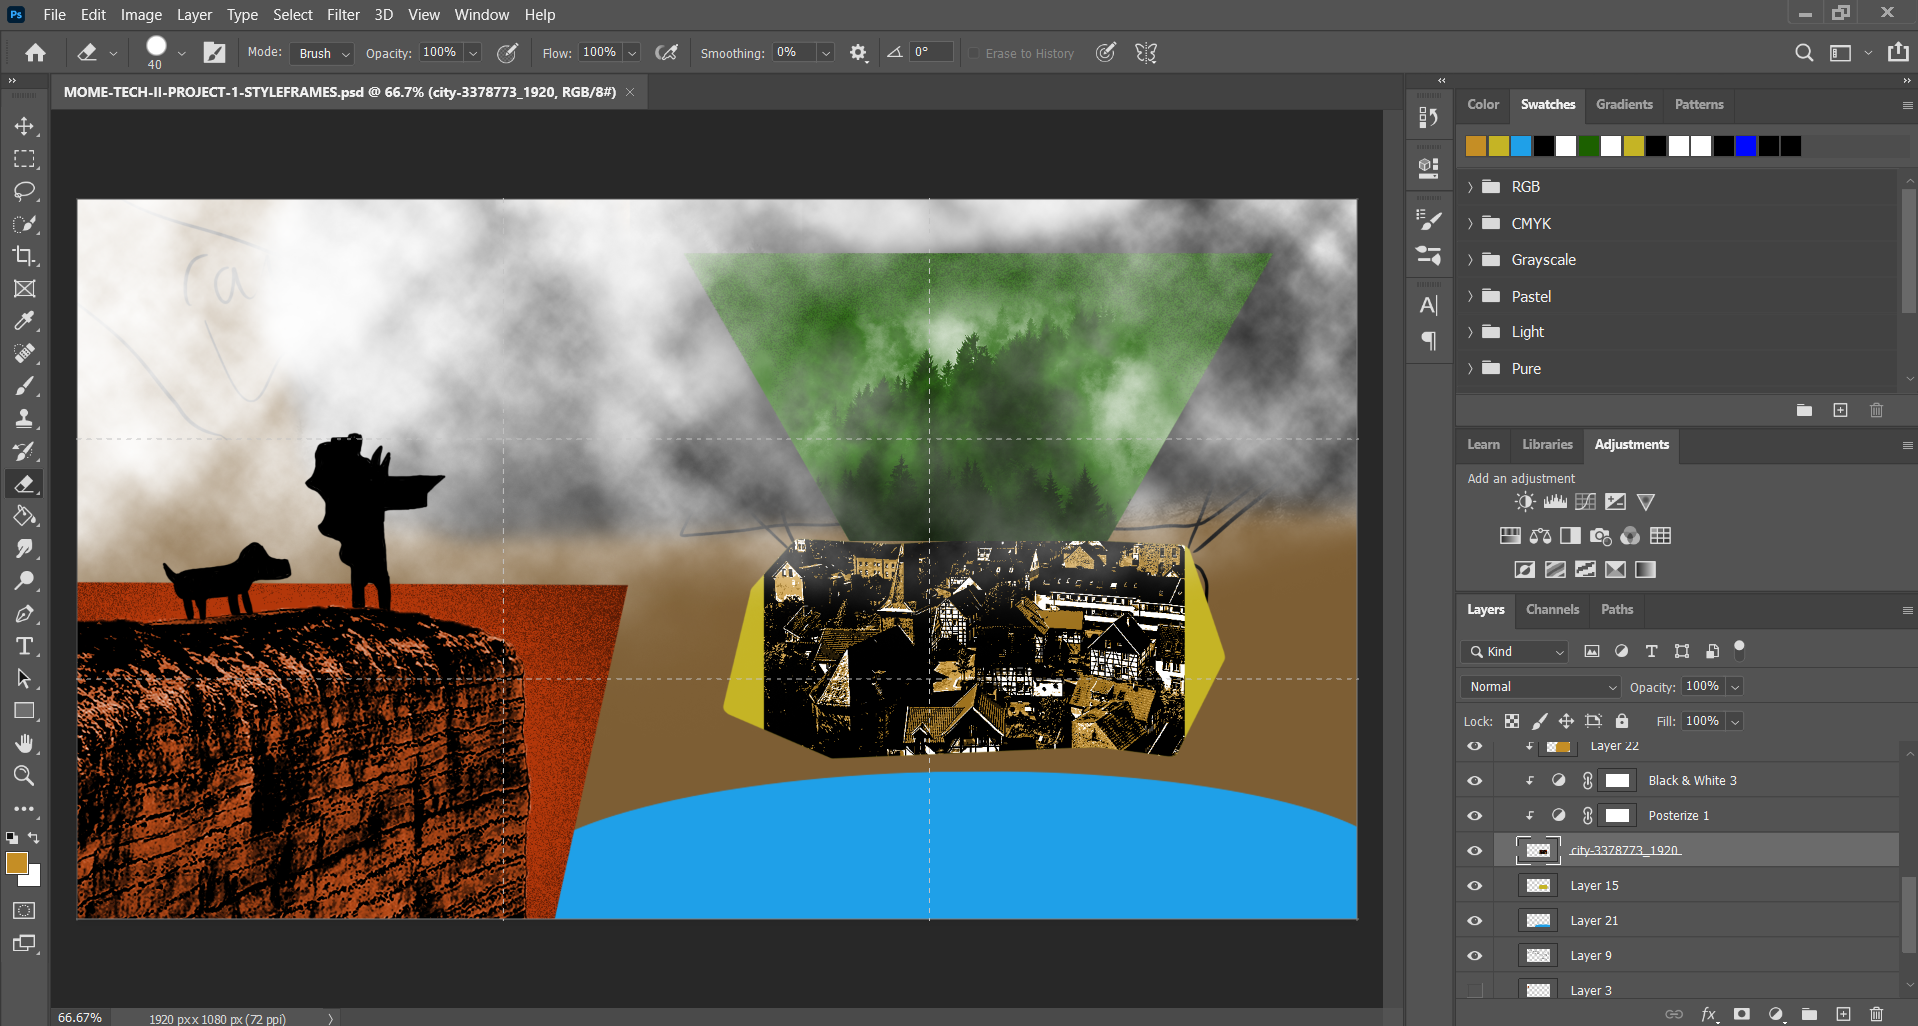Add a Curves adjustment

(1585, 502)
